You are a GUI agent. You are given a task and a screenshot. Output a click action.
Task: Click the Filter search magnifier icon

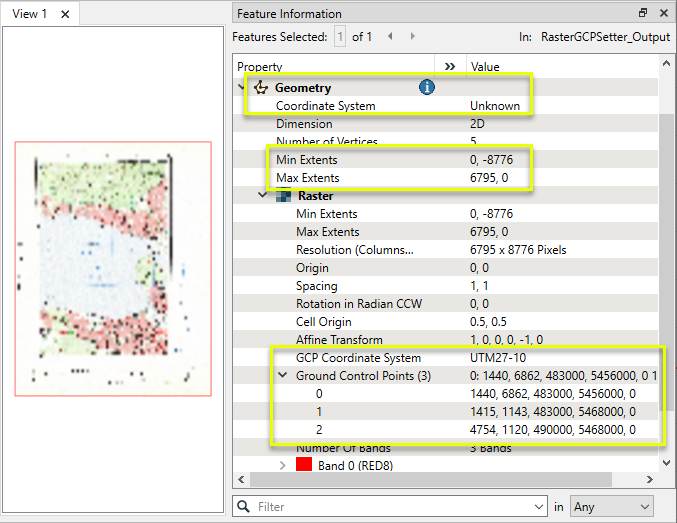[x=243, y=507]
